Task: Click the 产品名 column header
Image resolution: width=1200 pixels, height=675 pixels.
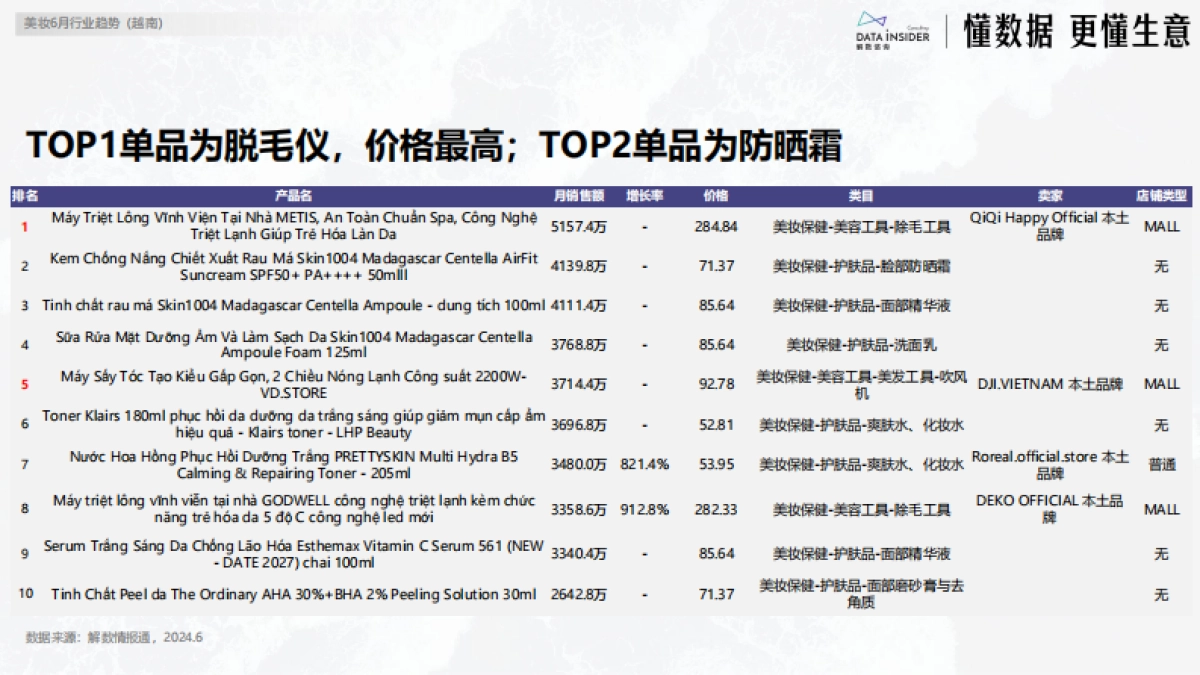Action: (293, 196)
